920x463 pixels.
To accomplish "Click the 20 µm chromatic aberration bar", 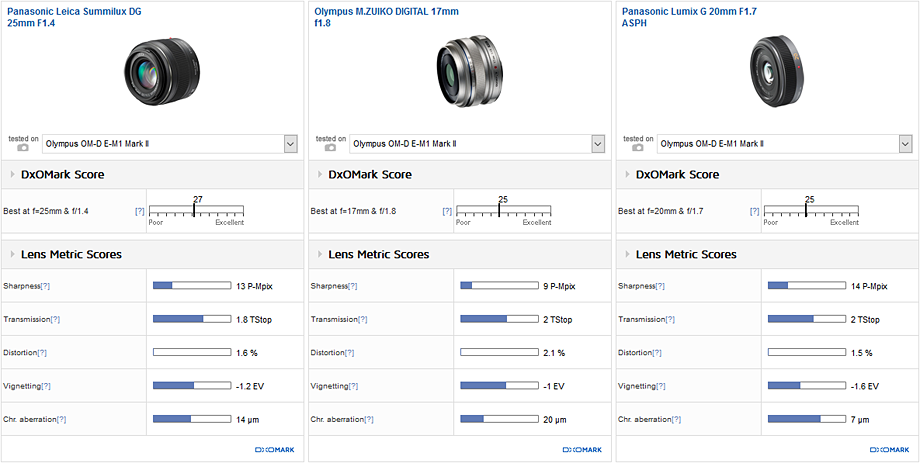I will click(499, 420).
